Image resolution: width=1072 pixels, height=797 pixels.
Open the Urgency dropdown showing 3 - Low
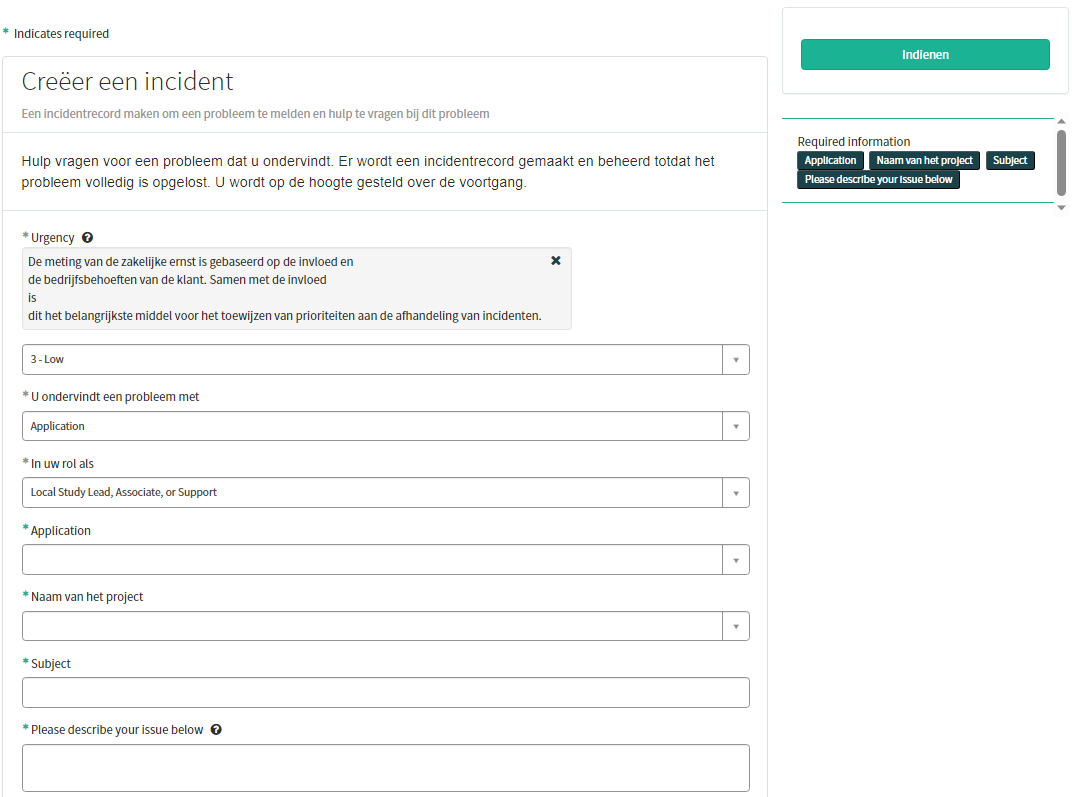(x=372, y=360)
